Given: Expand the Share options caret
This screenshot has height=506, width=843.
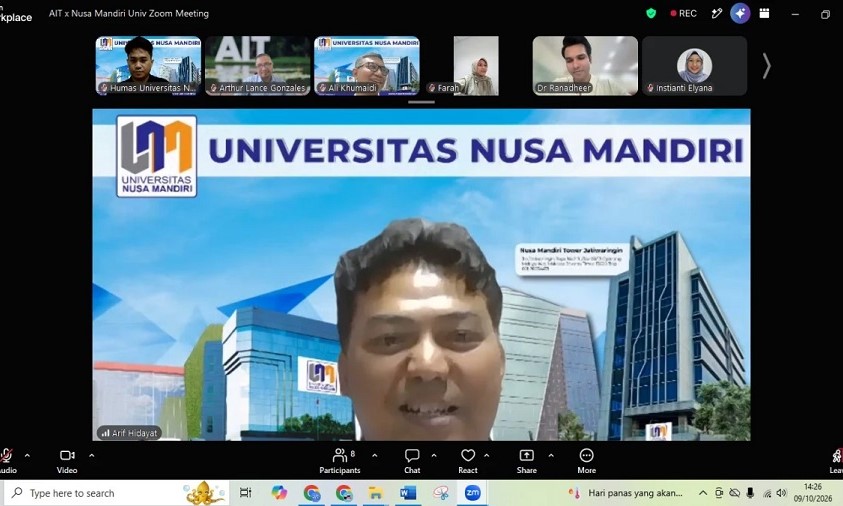Looking at the screenshot, I should tap(551, 455).
